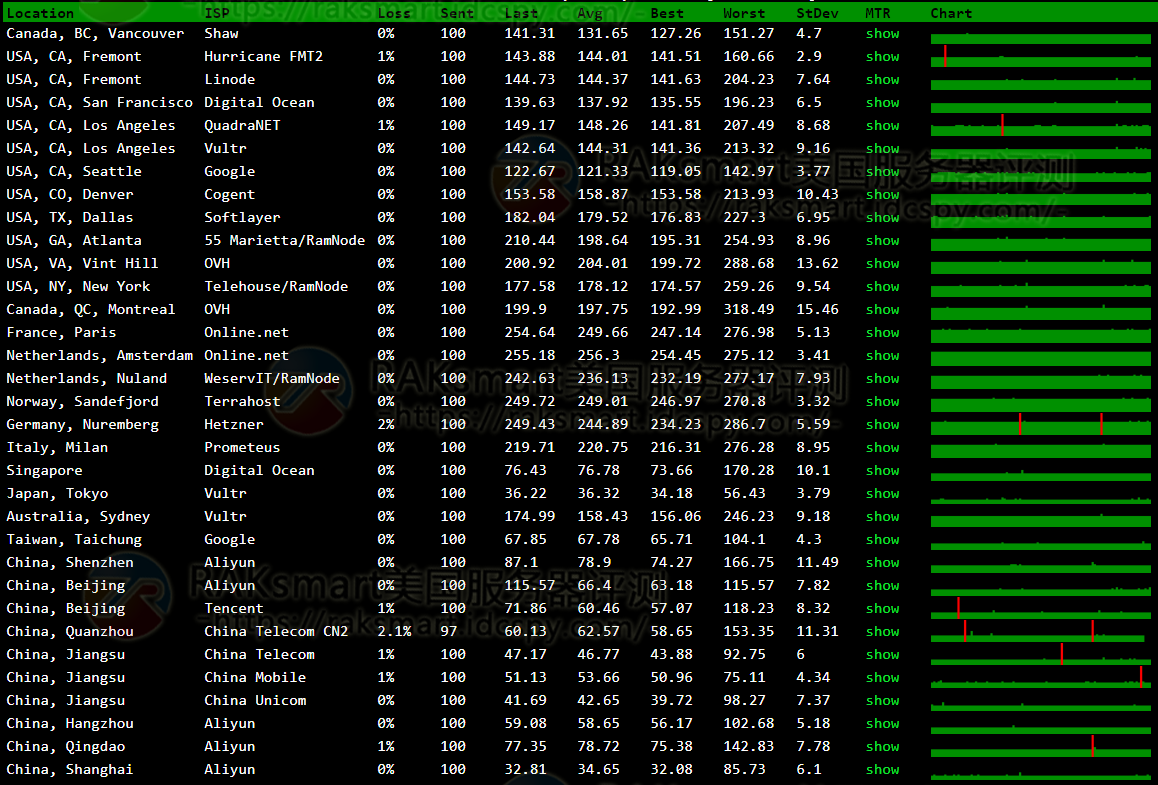Open show link for Vint Hill OVH
This screenshot has height=785, width=1158.
pos(883,264)
